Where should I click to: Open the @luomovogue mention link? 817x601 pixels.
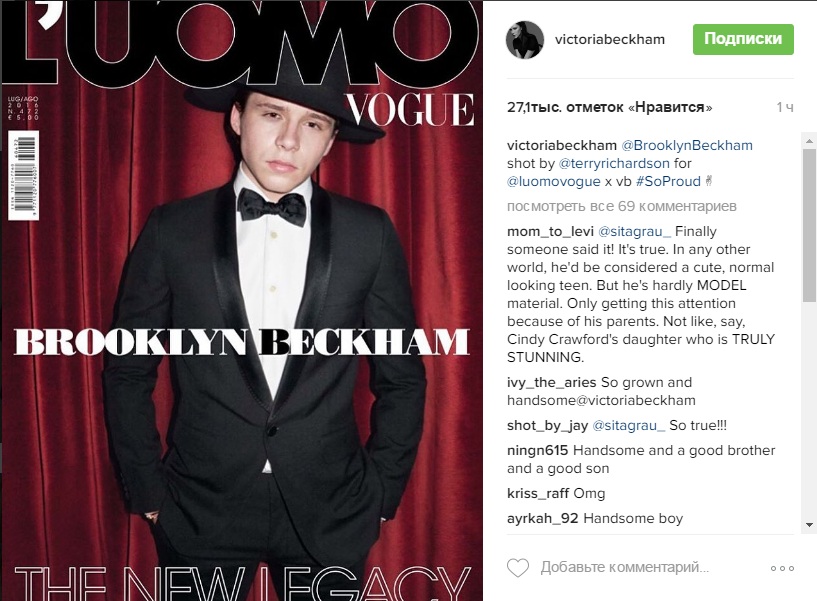pyautogui.click(x=553, y=181)
